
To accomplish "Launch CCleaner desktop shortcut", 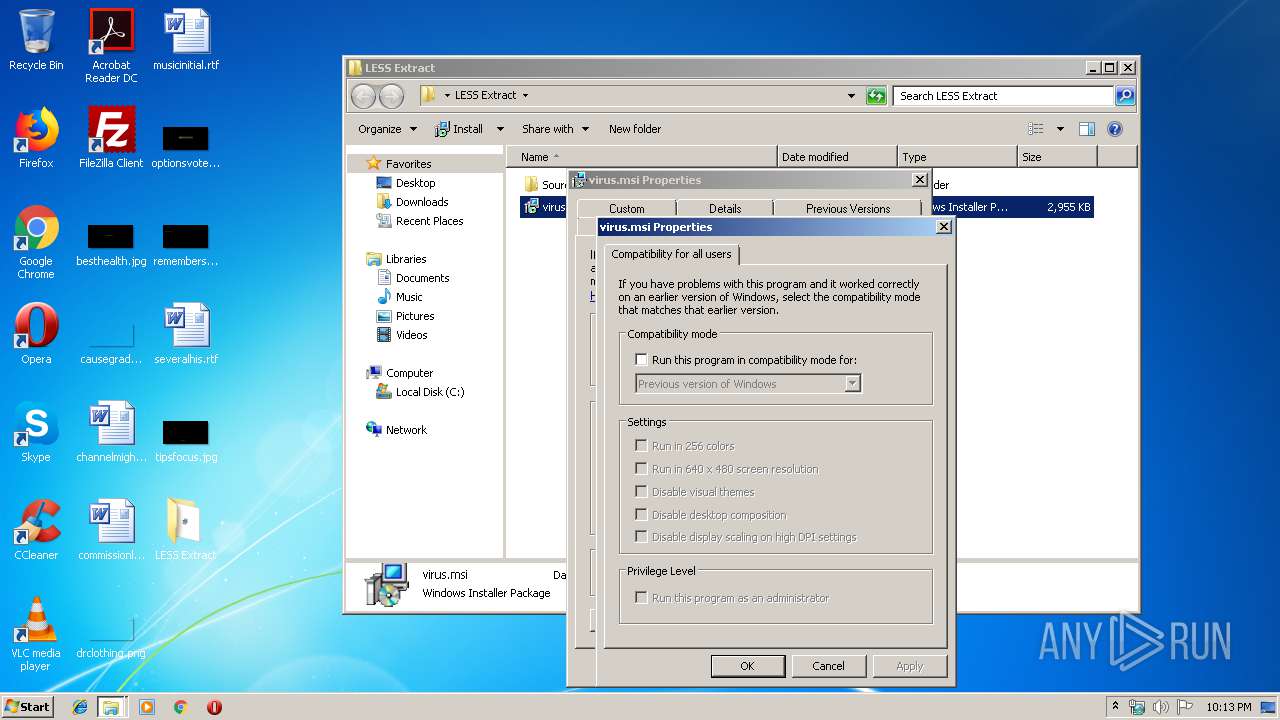I will pyautogui.click(x=36, y=529).
